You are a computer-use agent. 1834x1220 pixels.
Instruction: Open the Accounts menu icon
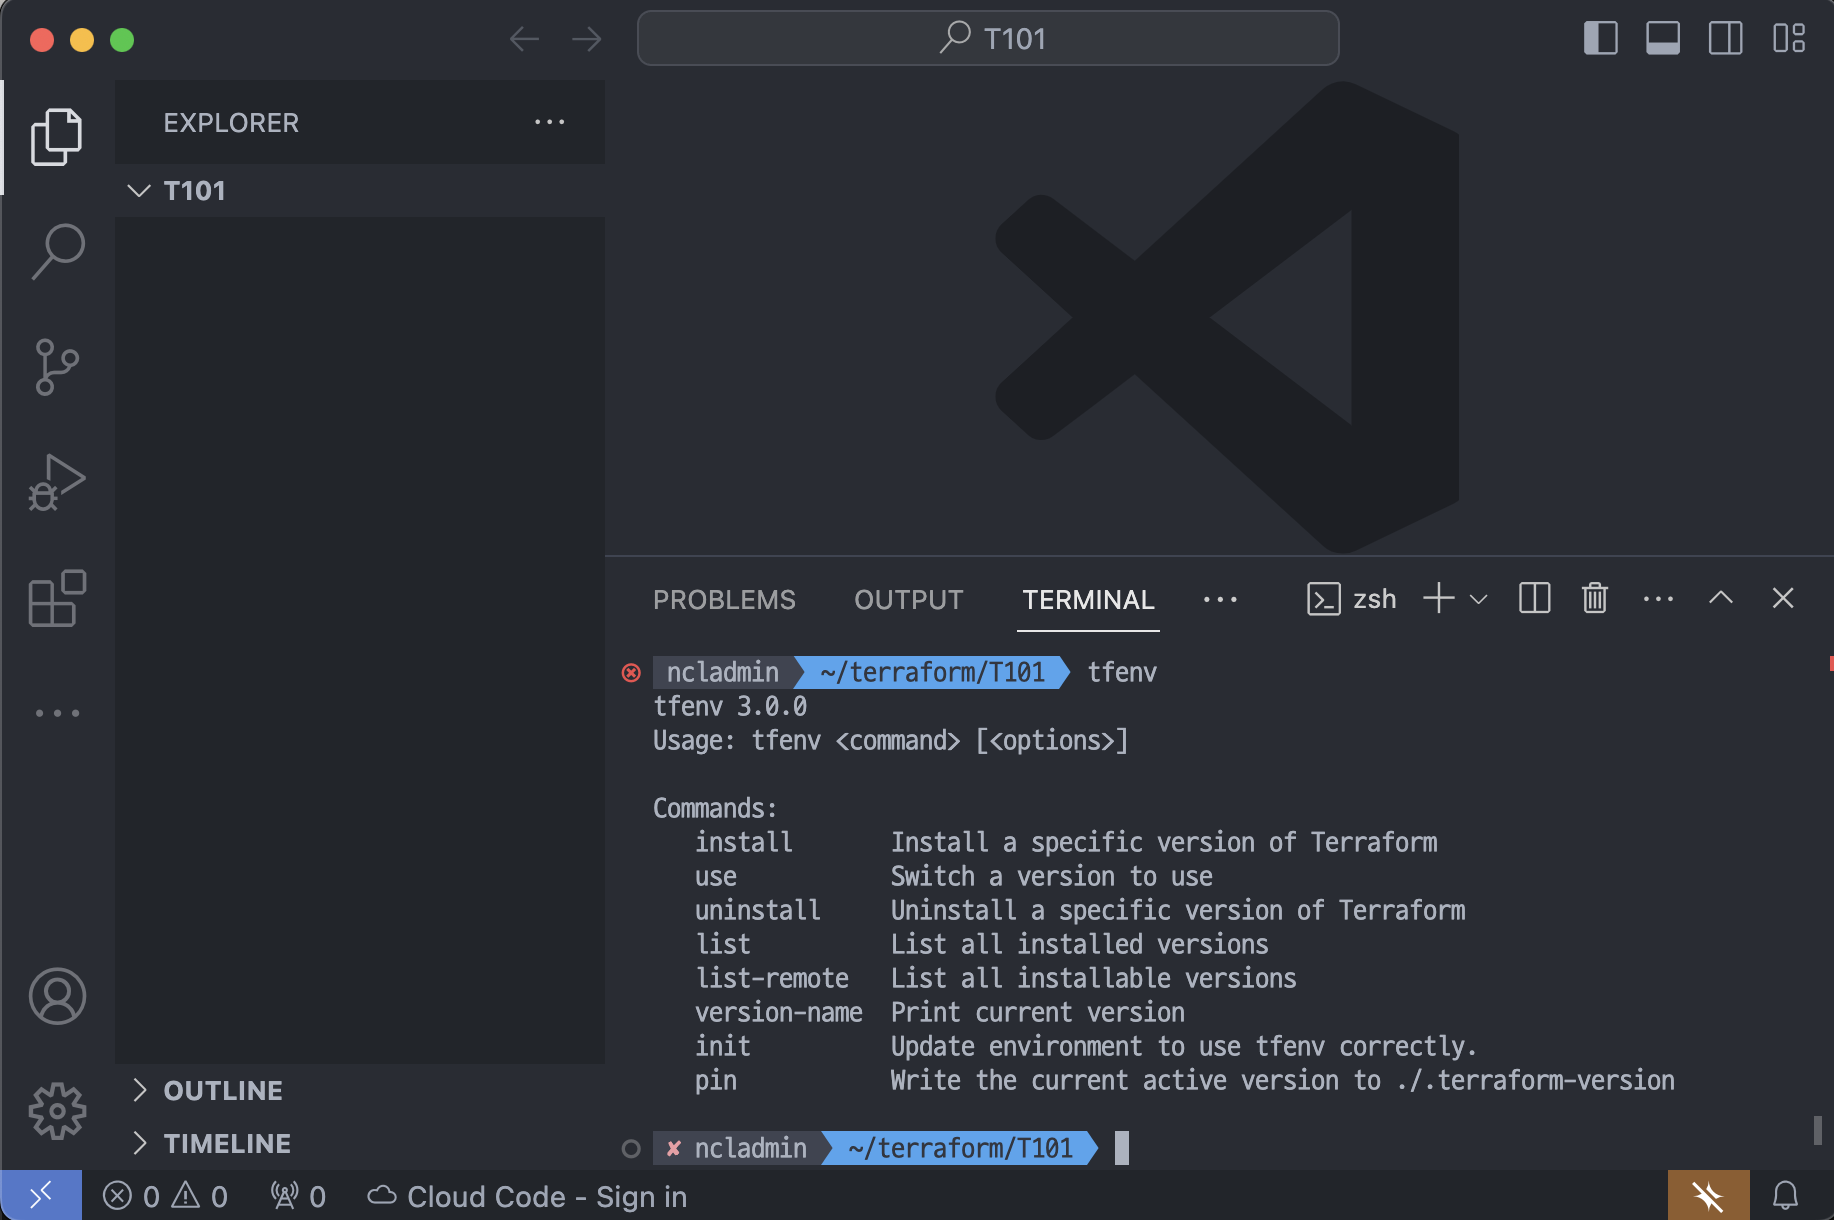tap(57, 996)
